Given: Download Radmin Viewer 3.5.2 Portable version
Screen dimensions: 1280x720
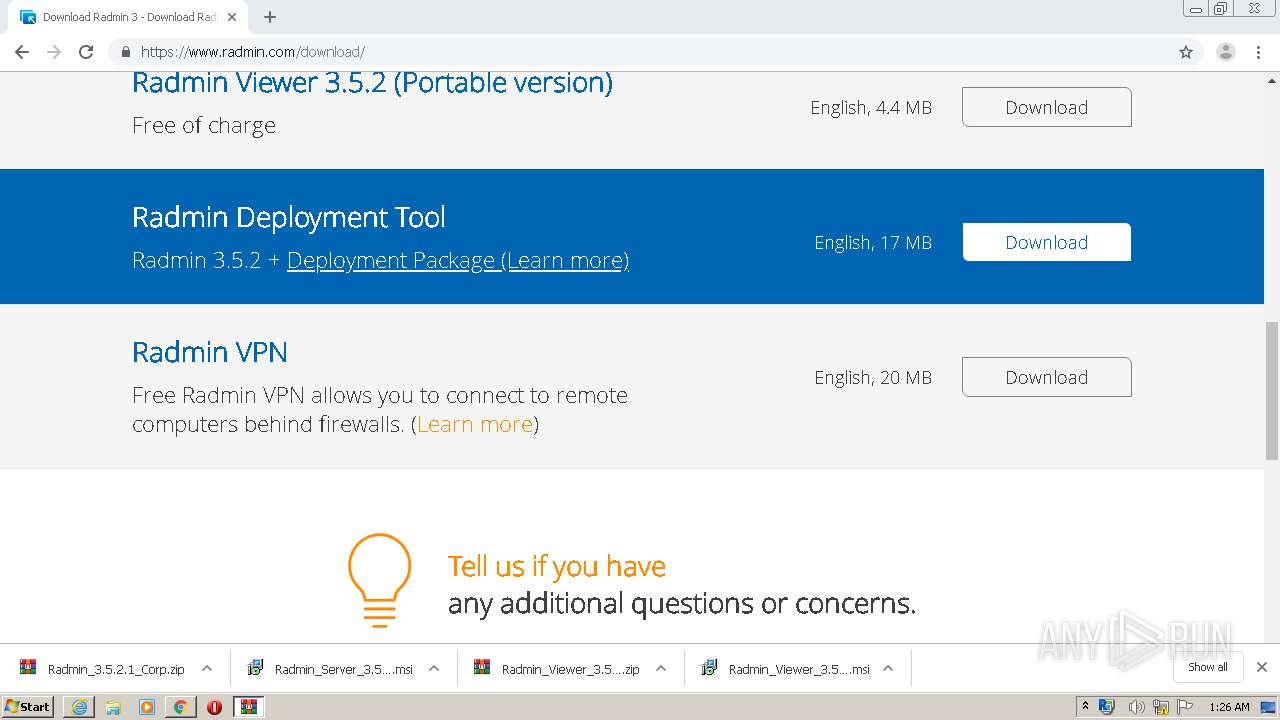Looking at the screenshot, I should (1046, 107).
